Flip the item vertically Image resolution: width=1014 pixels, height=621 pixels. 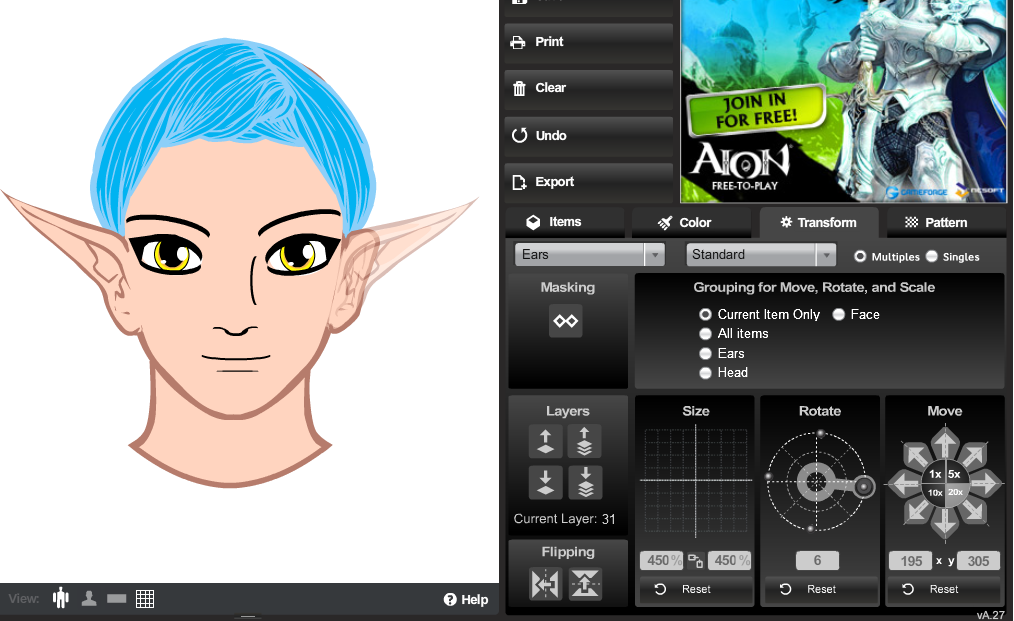585,584
